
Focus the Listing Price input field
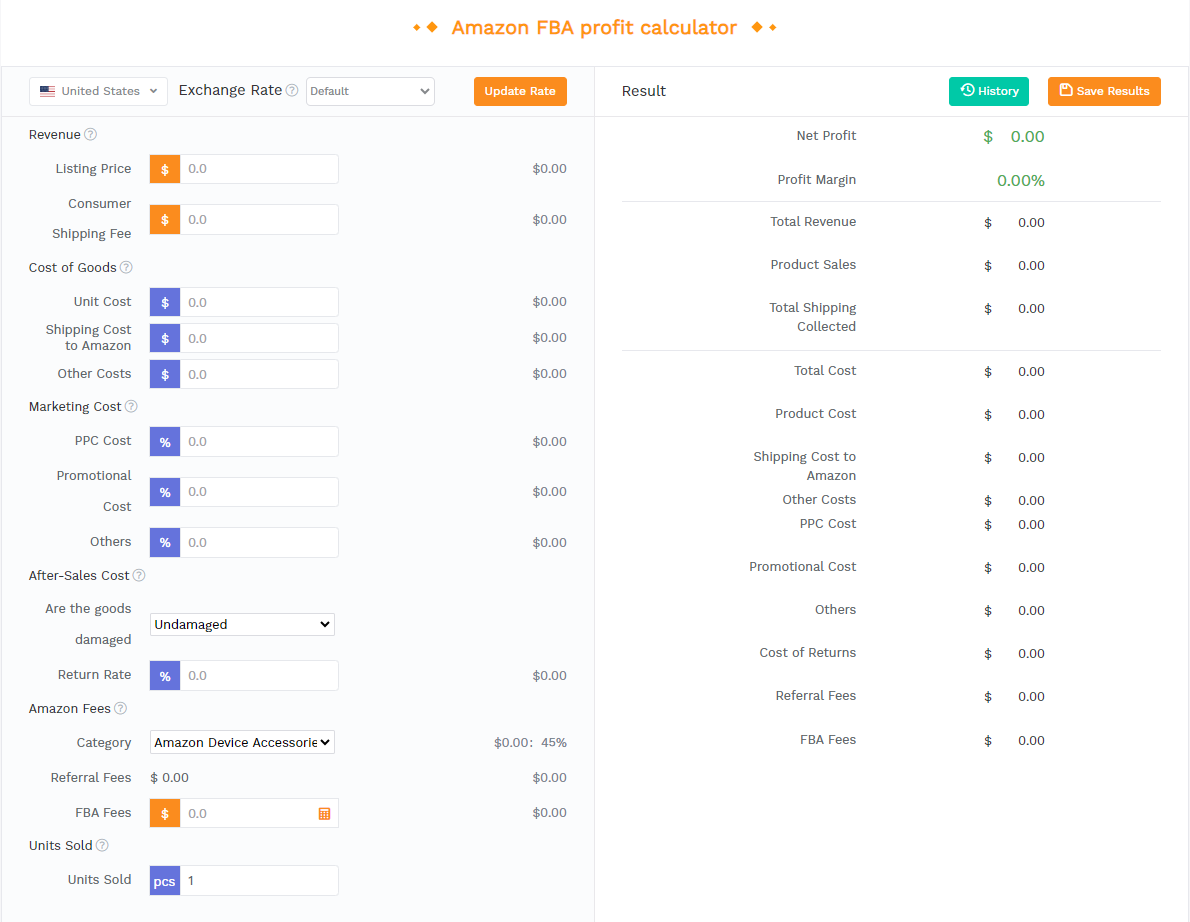(x=259, y=169)
